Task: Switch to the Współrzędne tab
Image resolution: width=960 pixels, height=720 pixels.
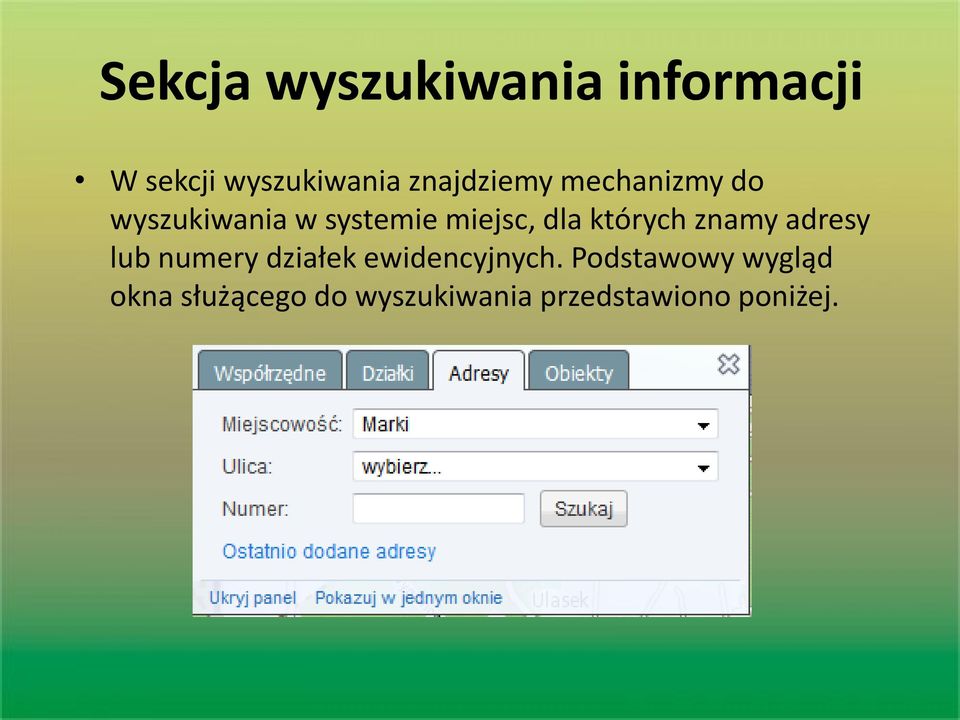Action: coord(270,371)
